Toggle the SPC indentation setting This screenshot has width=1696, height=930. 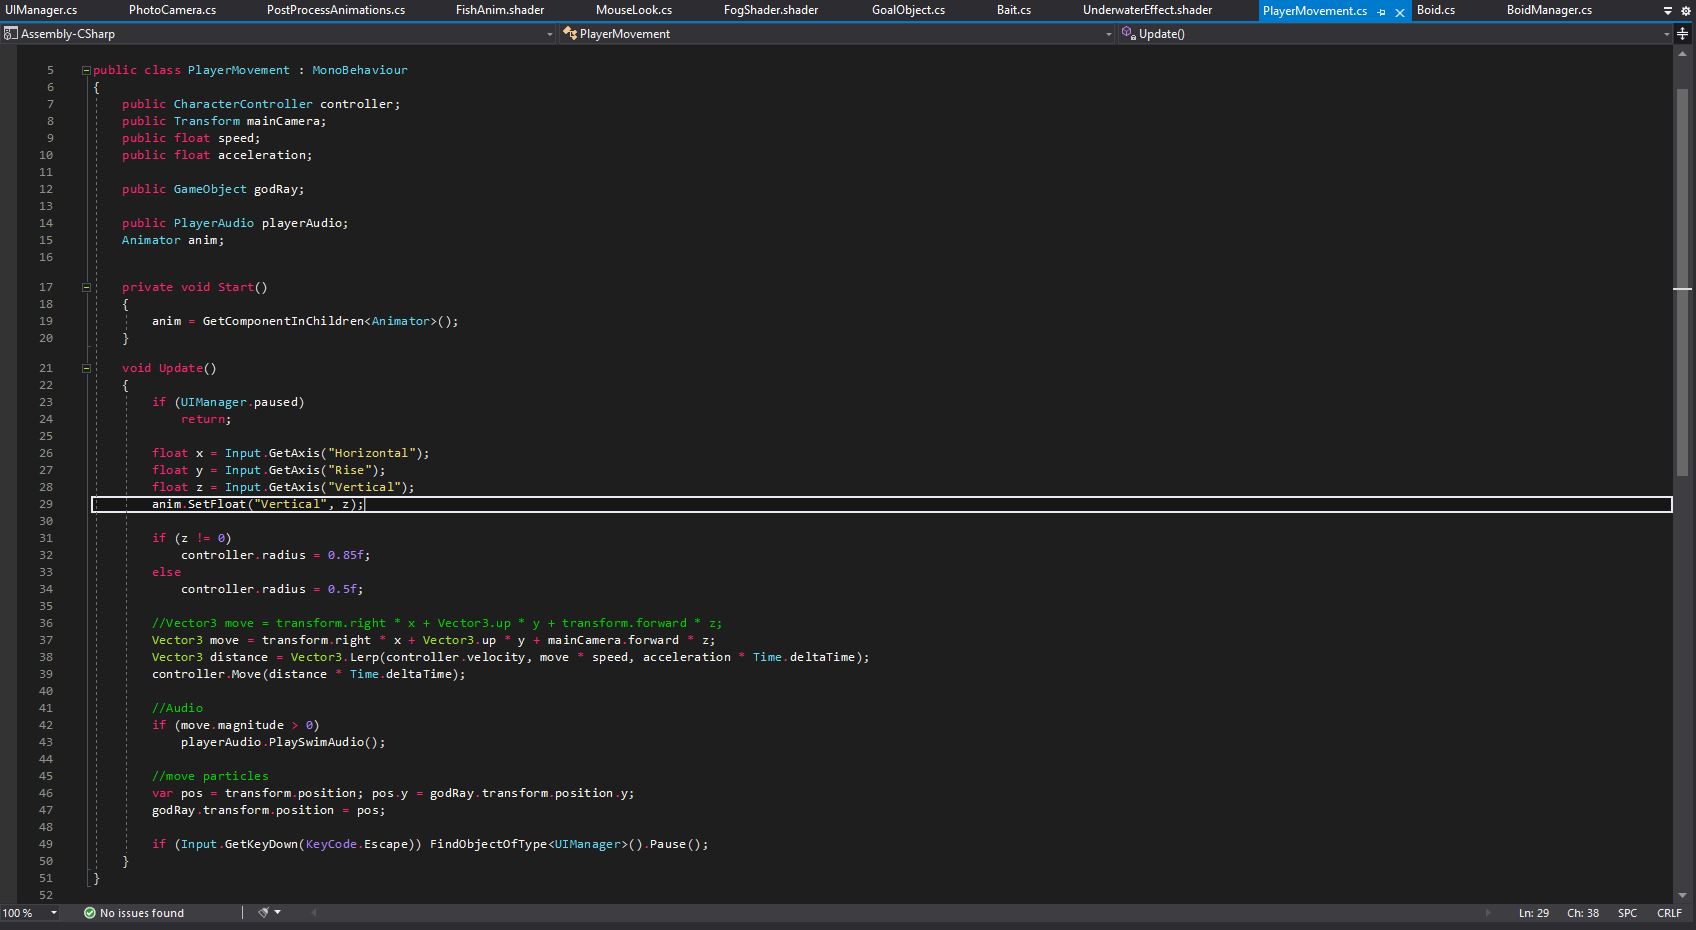point(1627,913)
